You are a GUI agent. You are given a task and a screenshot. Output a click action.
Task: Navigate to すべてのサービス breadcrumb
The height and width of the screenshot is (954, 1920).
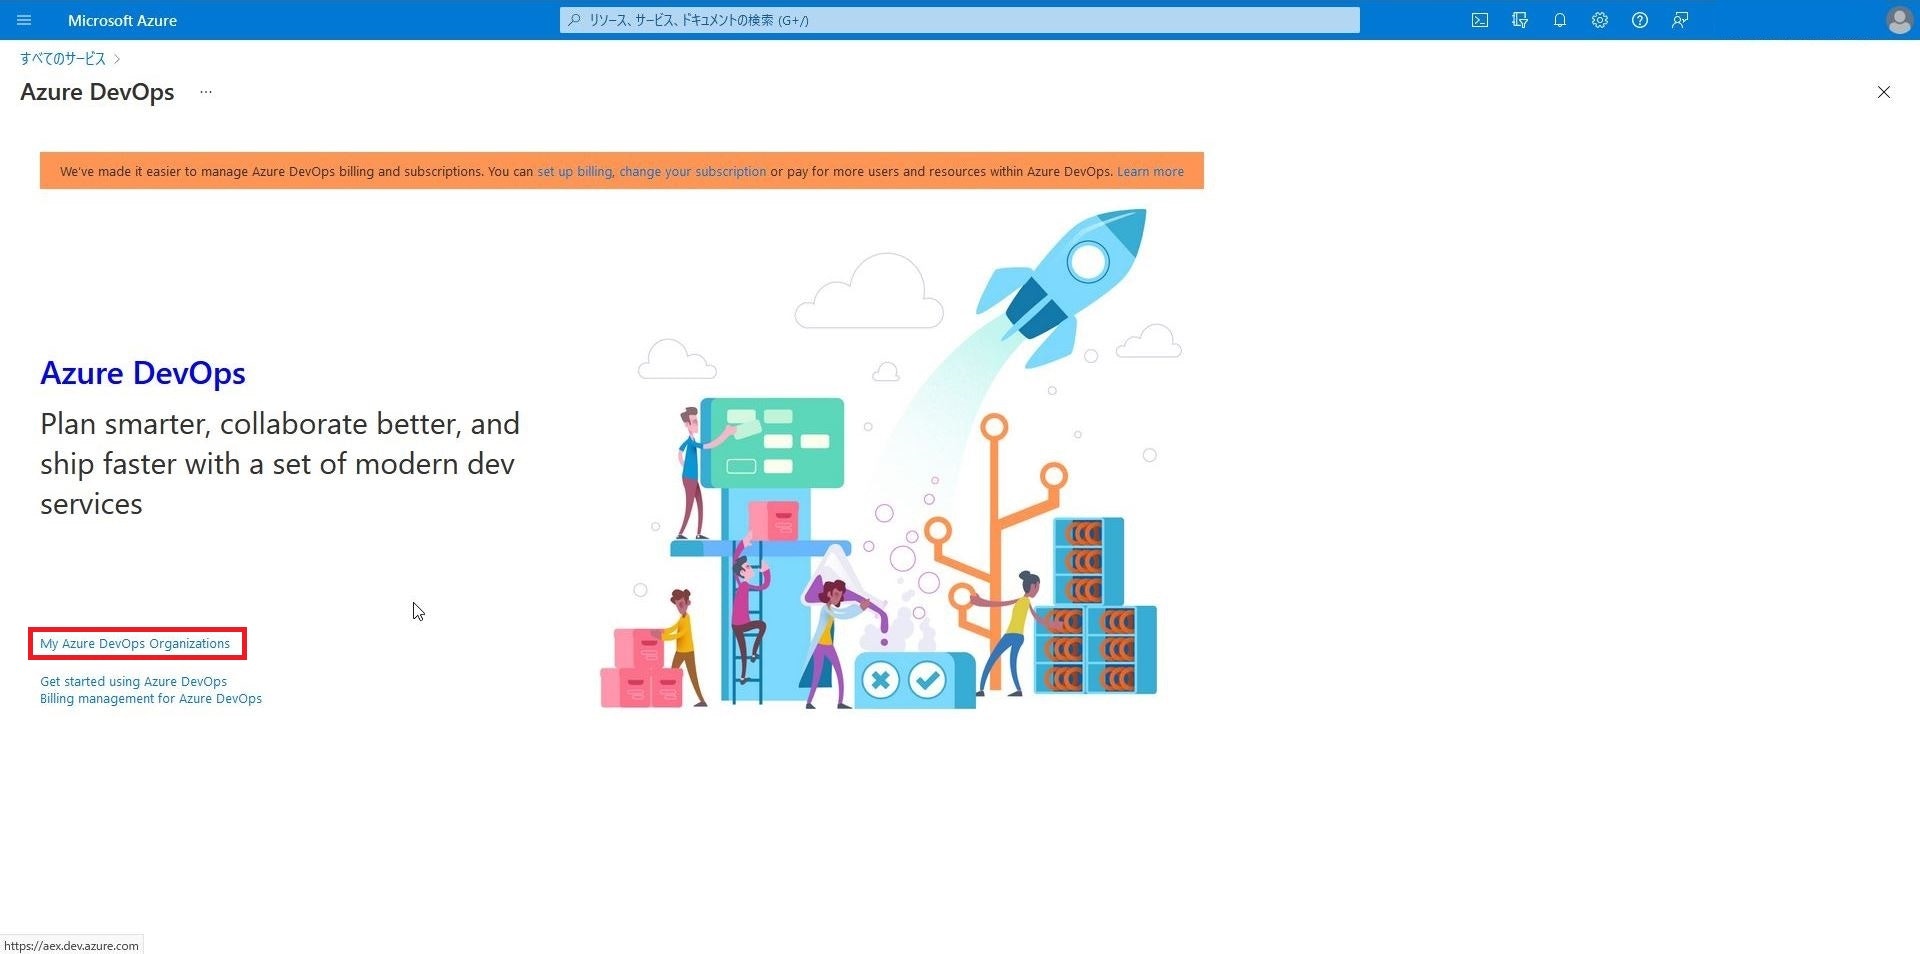[x=63, y=59]
